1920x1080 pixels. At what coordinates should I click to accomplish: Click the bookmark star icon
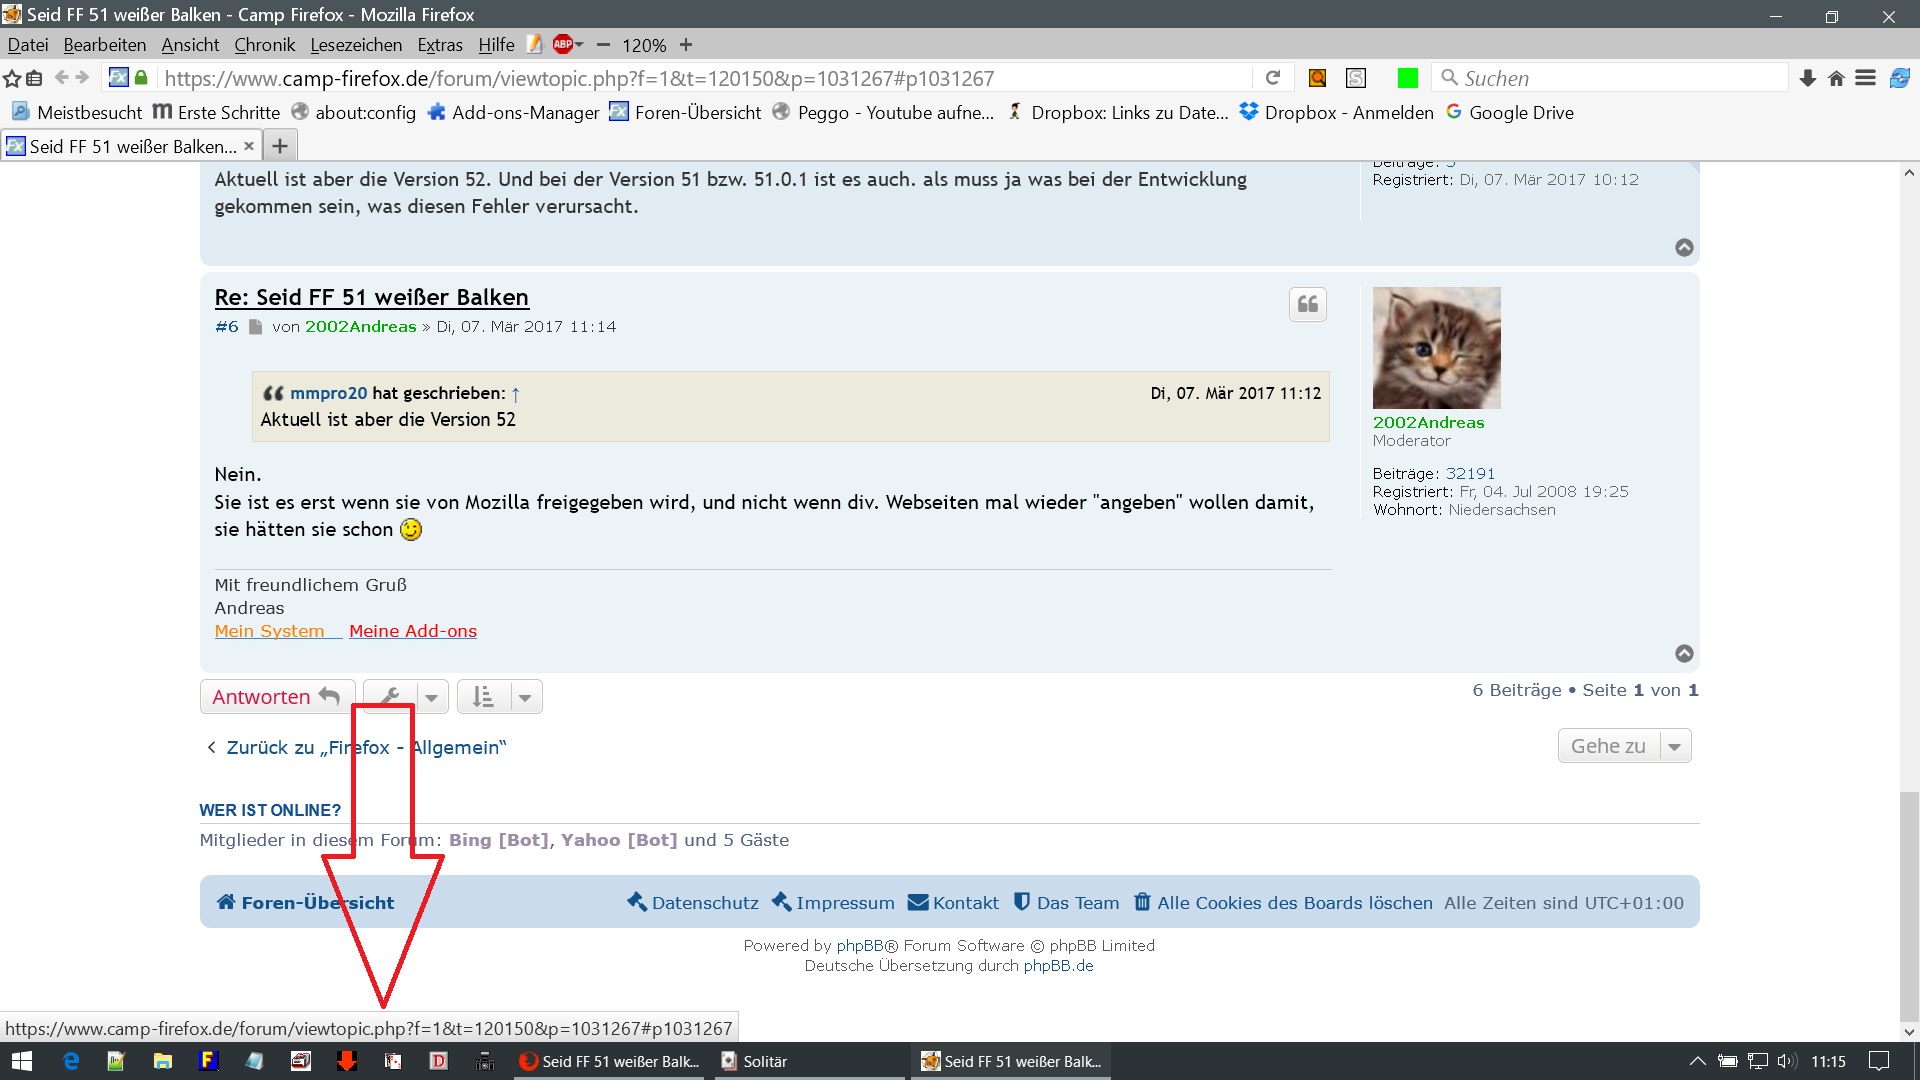click(x=12, y=78)
